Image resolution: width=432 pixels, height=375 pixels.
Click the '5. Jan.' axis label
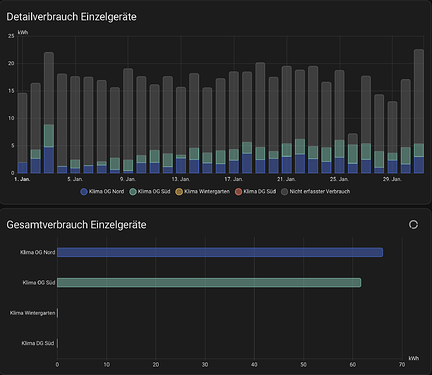click(75, 179)
